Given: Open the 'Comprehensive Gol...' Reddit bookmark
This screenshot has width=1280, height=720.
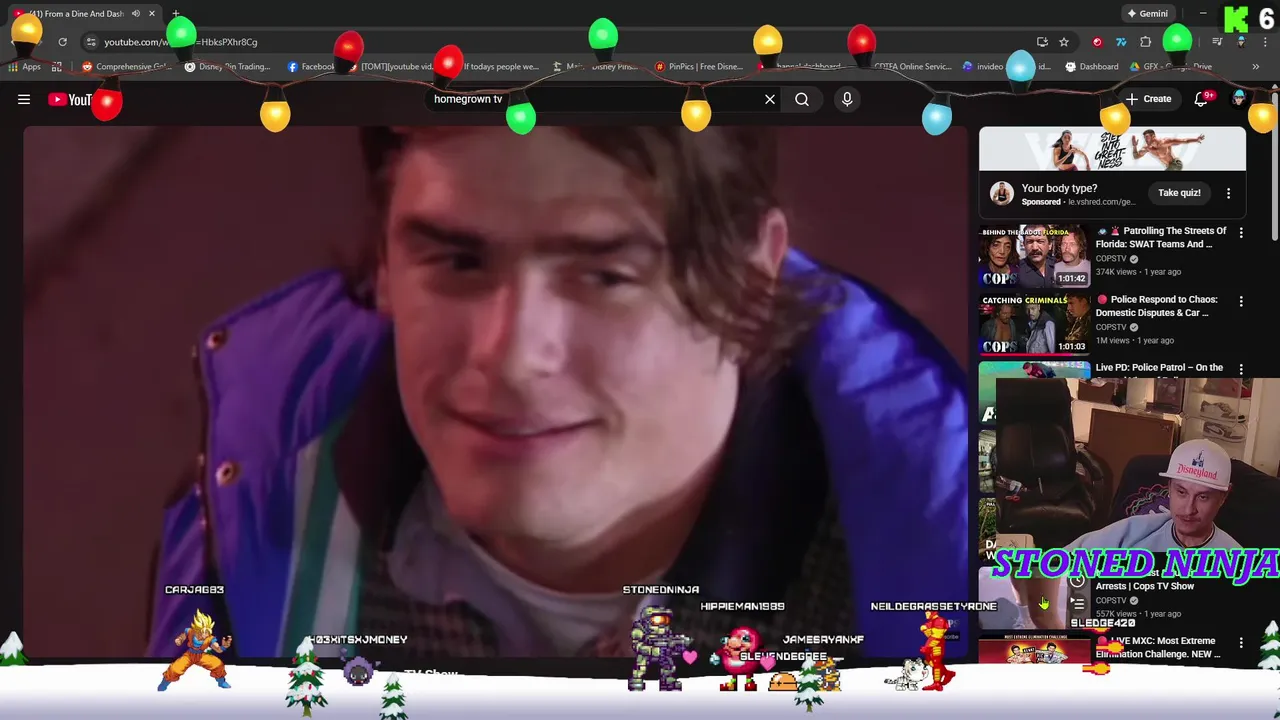Looking at the screenshot, I should tap(127, 67).
